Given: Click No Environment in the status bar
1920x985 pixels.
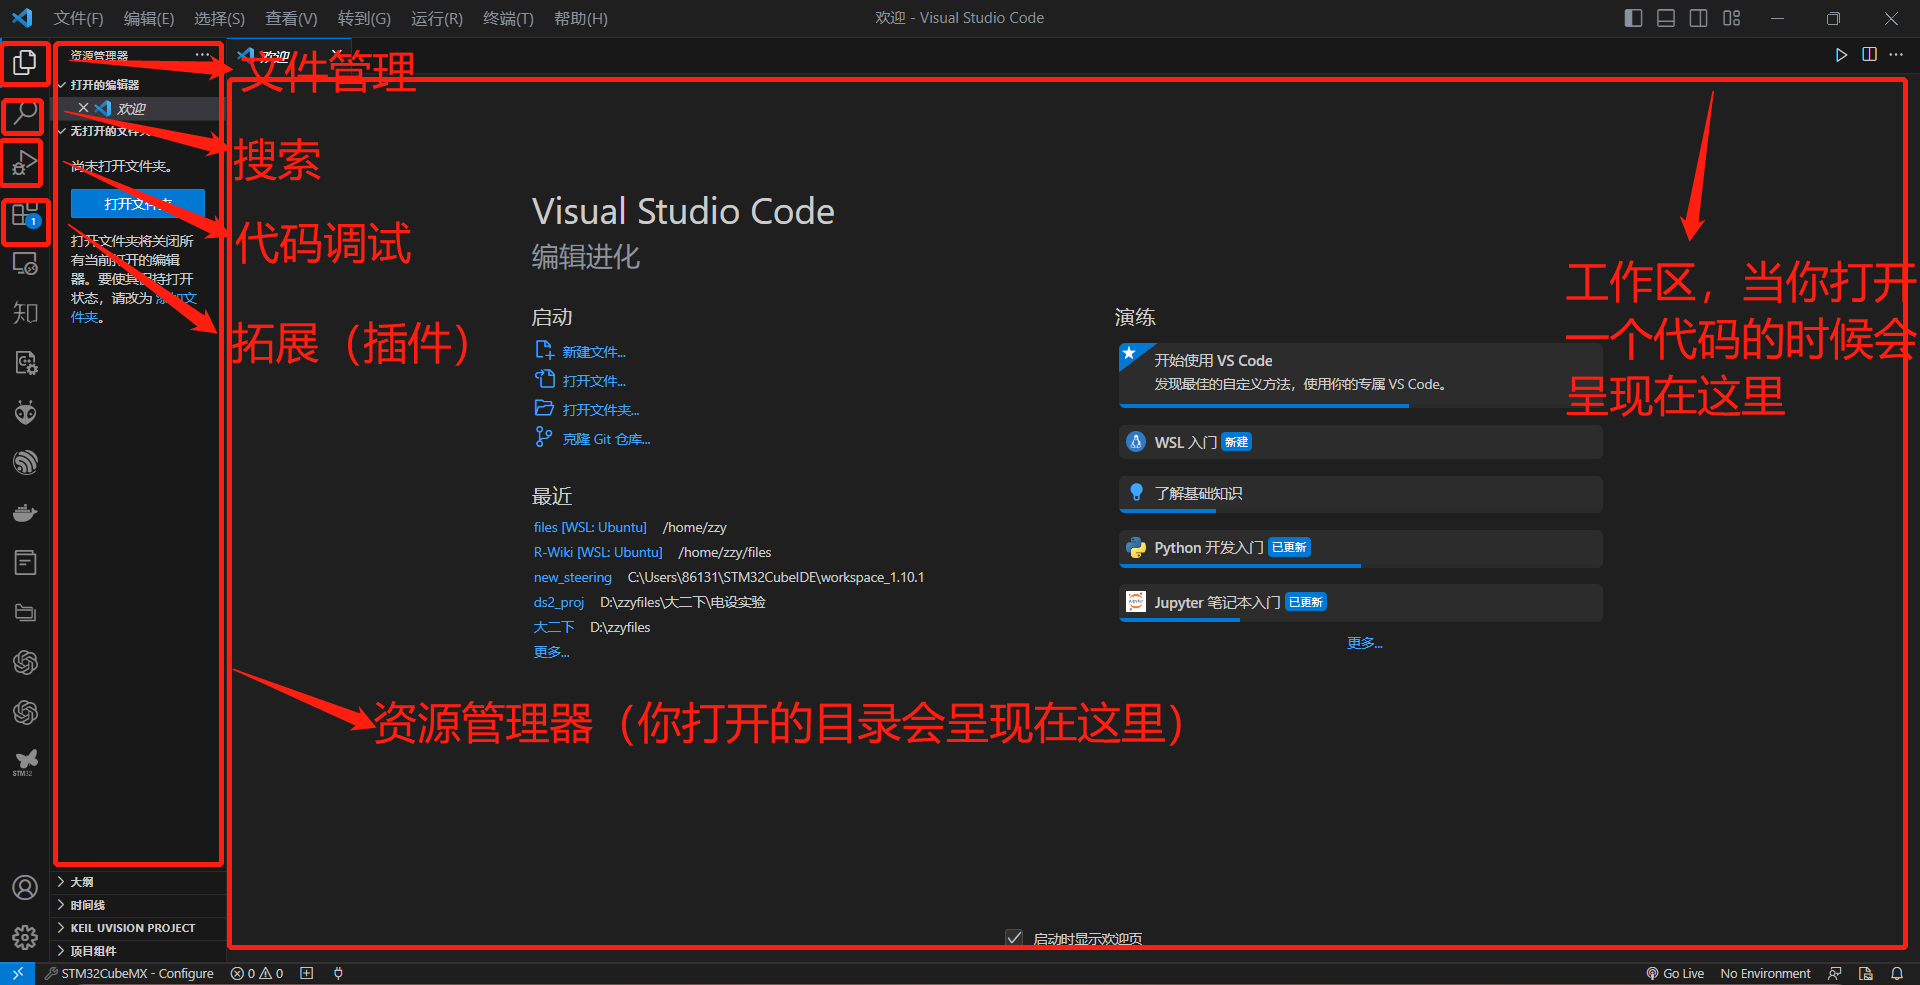Looking at the screenshot, I should [x=1765, y=973].
